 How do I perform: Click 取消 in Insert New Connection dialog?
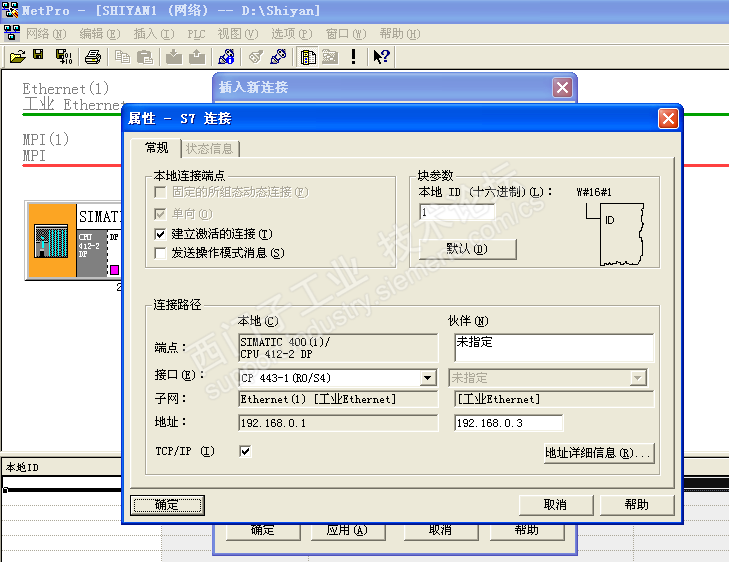click(441, 531)
